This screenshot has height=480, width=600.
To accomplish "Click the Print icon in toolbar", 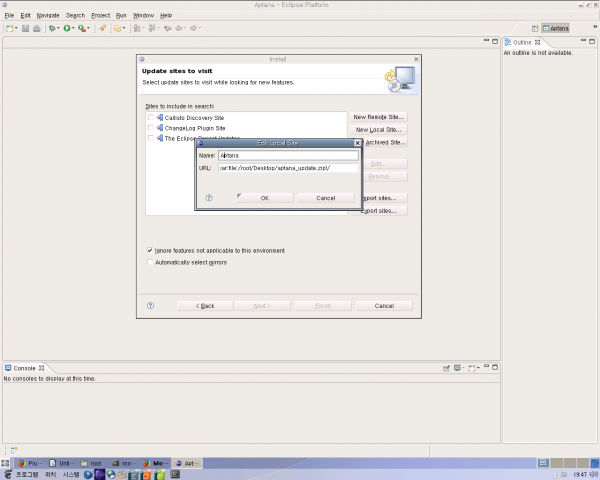I will coord(37,28).
